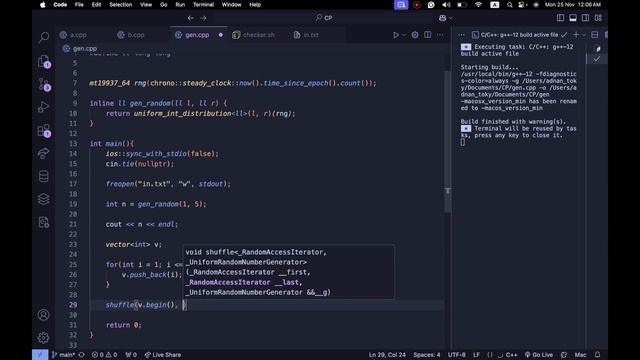640x360 pixels.
Task: Open the Live Share activity bar icon
Action: (44, 153)
